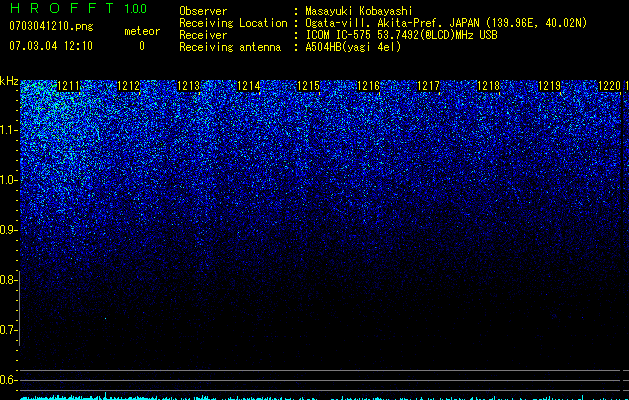Click the A504HB(yagi 4el) antenna text

tap(353, 47)
